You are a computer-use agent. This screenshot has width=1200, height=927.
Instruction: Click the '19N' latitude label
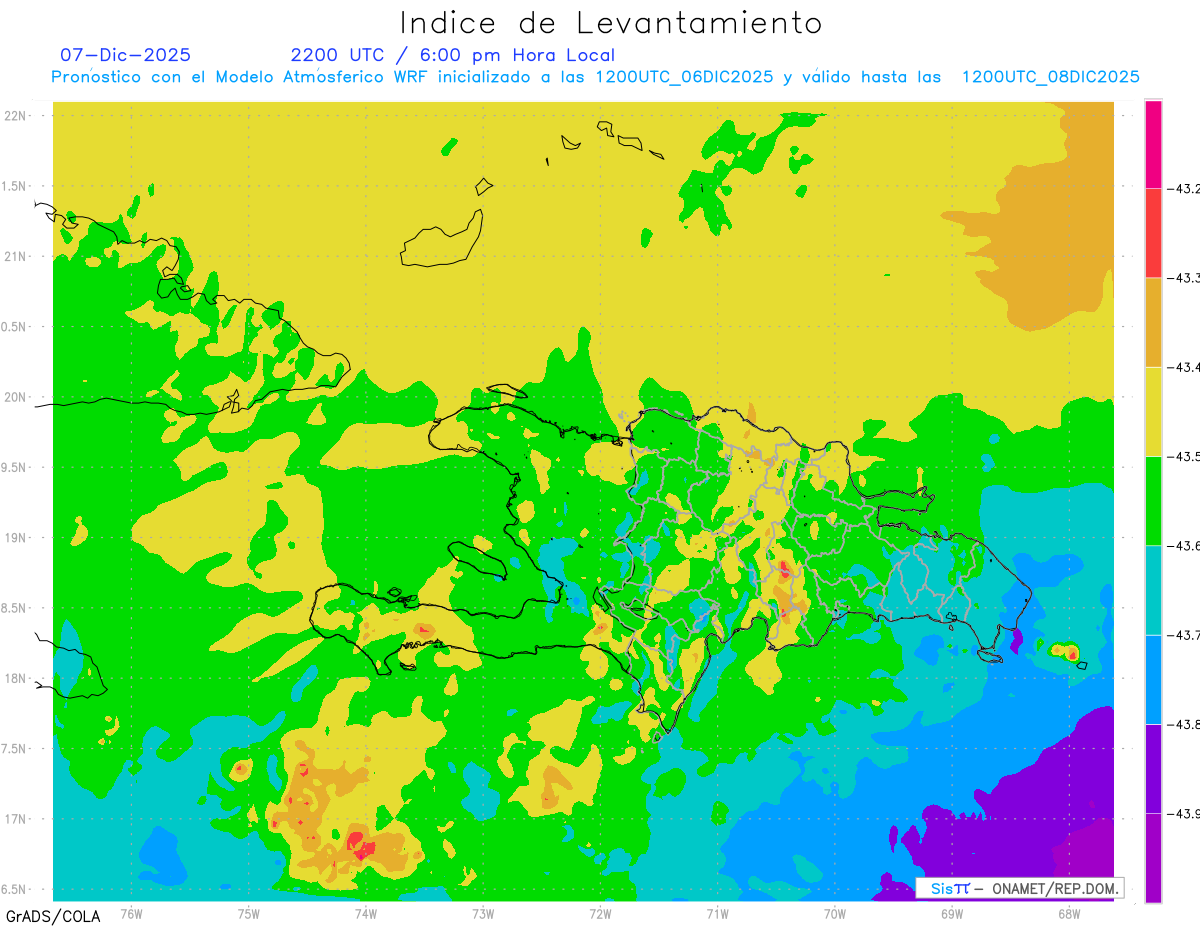click(15, 538)
